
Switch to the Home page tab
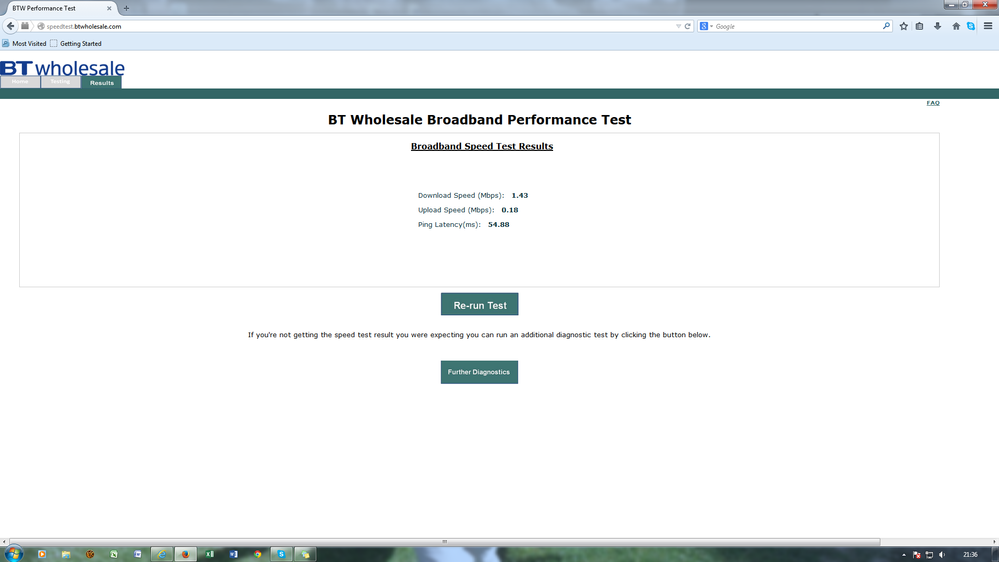[20, 82]
